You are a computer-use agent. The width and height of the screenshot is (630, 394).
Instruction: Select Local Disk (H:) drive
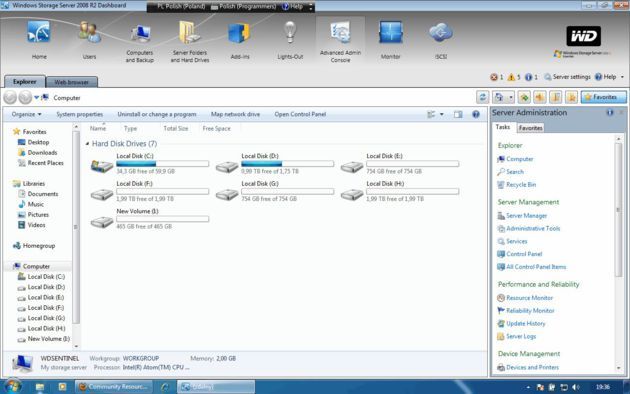coord(399,191)
